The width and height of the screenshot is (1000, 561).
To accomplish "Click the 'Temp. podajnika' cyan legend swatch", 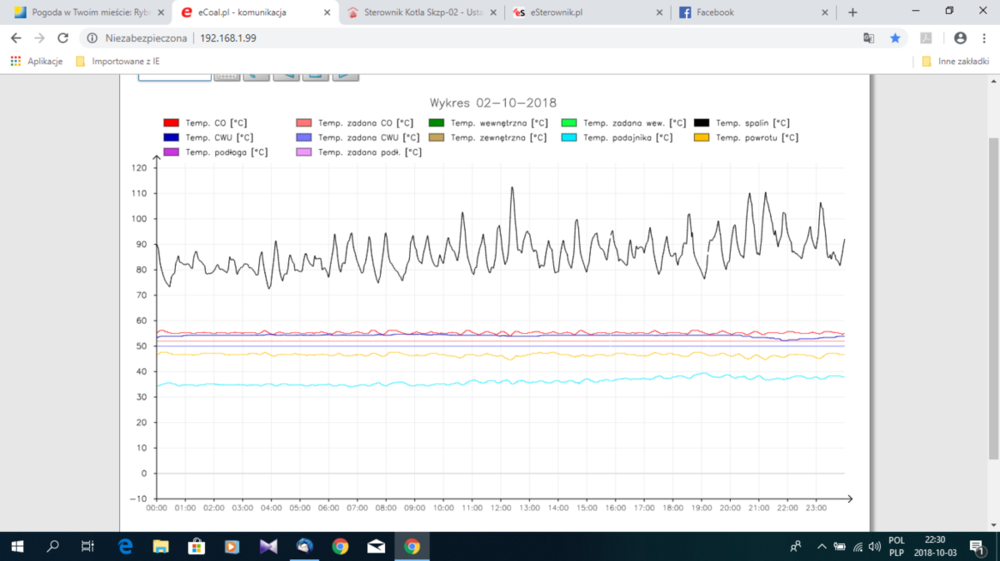I will click(569, 138).
